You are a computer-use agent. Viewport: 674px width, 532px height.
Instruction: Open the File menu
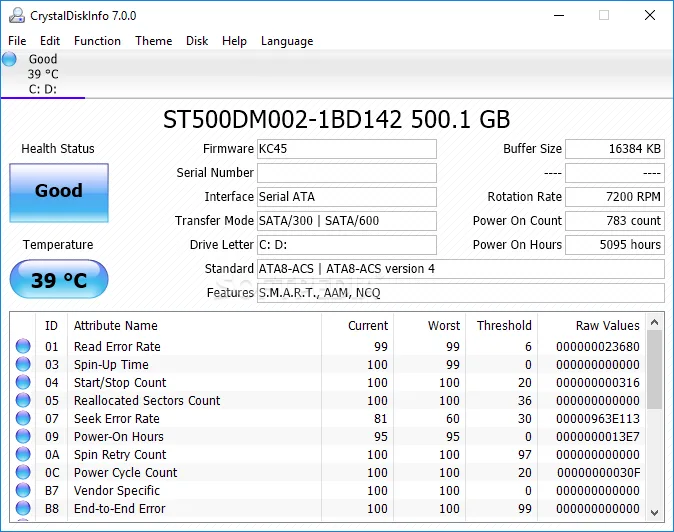pyautogui.click(x=17, y=41)
